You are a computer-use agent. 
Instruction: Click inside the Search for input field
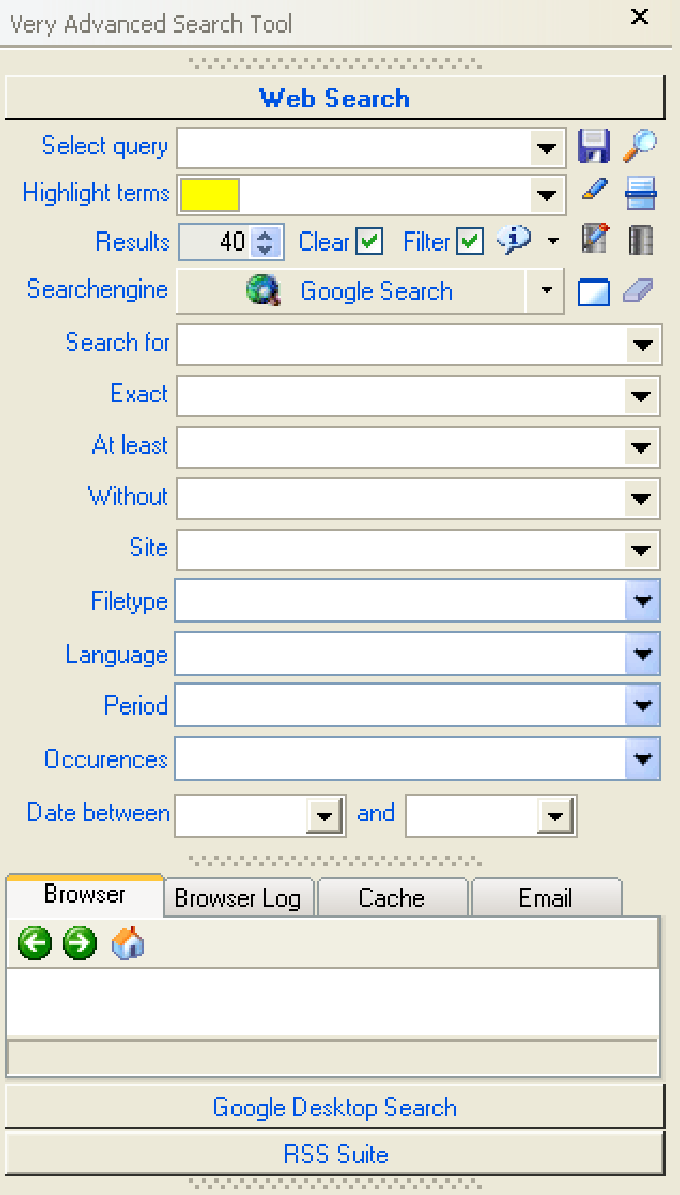click(402, 344)
